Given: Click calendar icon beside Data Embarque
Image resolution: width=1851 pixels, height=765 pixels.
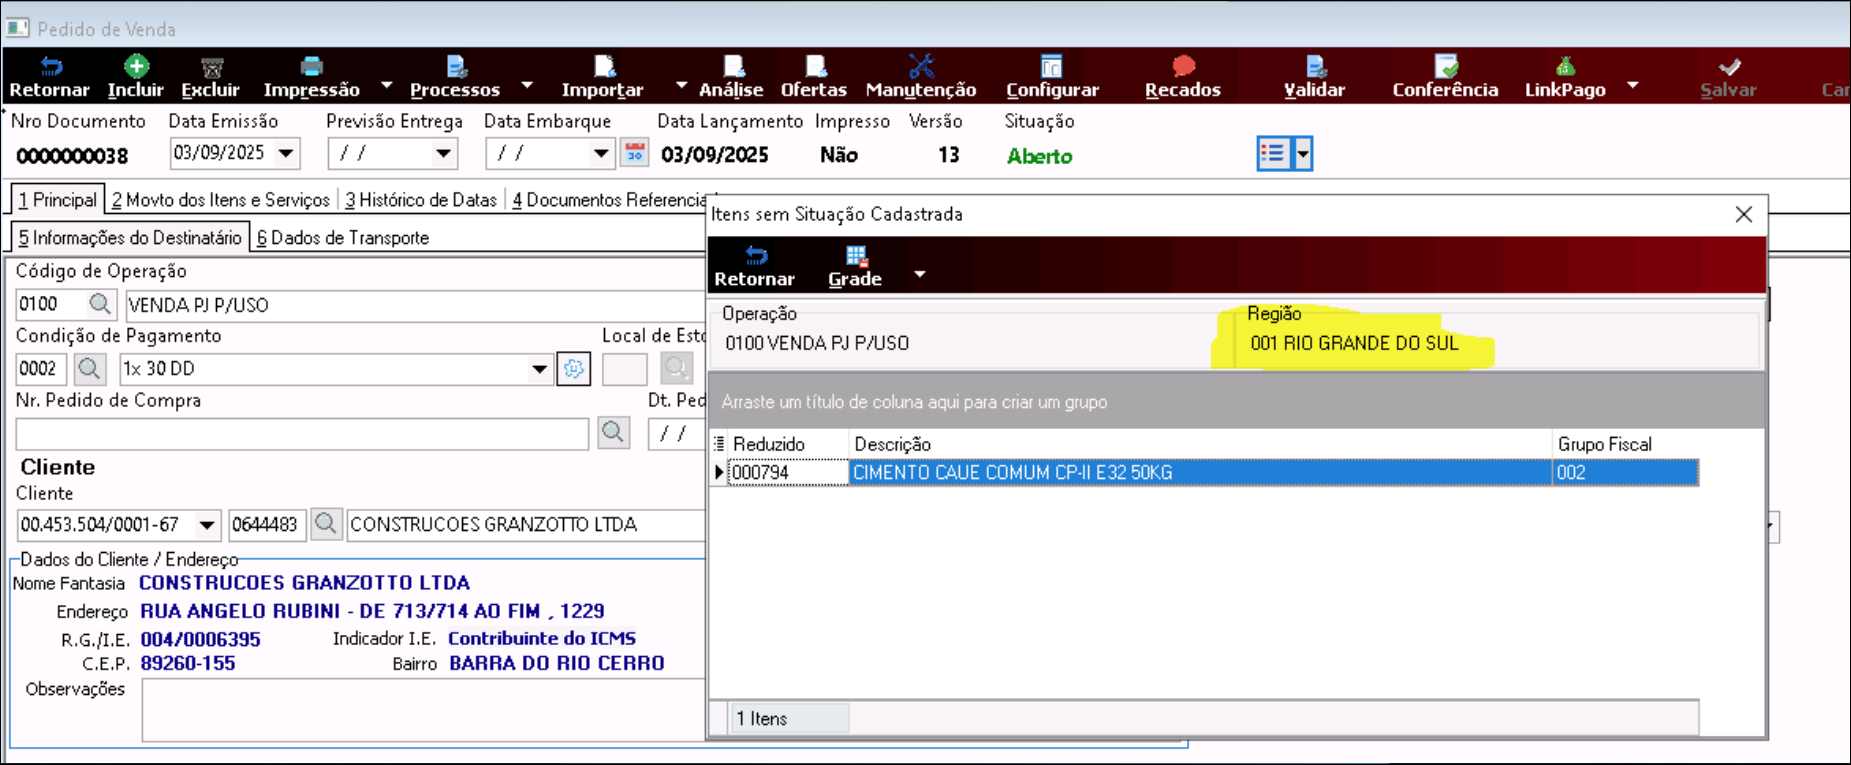Looking at the screenshot, I should coord(634,153).
